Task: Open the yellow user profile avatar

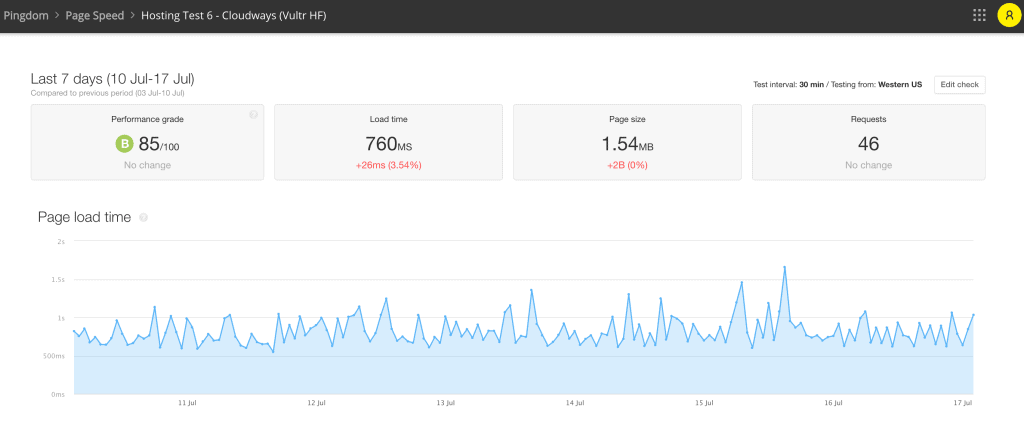Action: tap(1010, 16)
